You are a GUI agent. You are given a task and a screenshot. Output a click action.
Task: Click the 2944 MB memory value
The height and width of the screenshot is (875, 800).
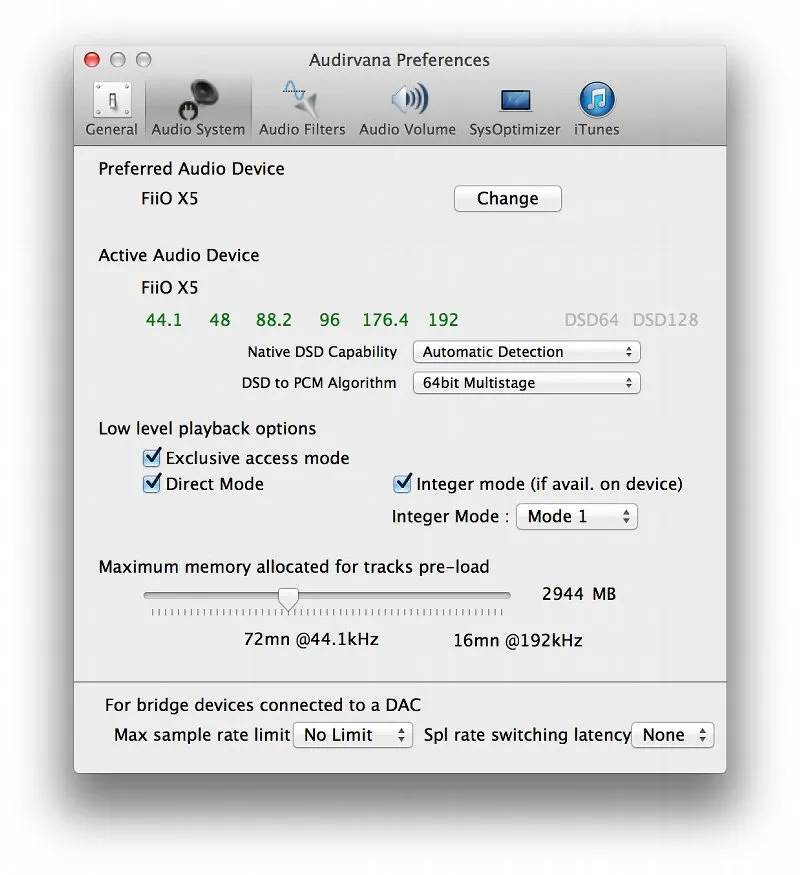(579, 594)
